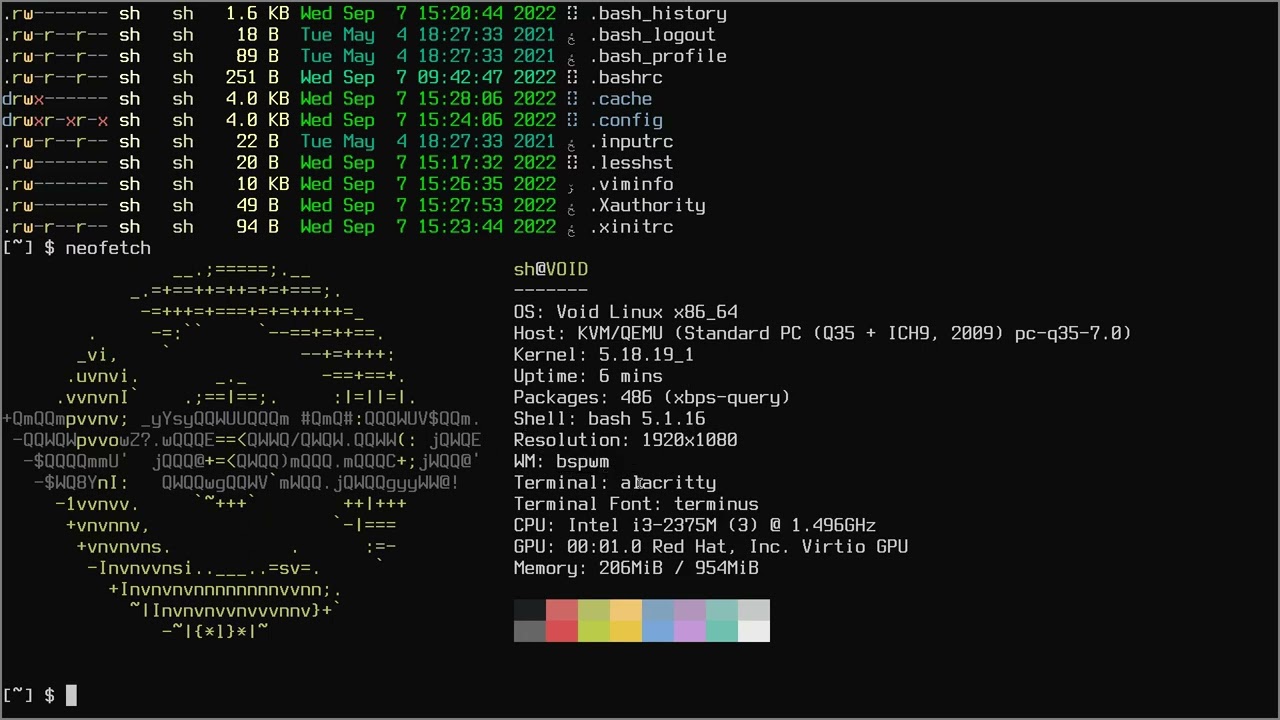
Task: Select the .lesshst file name
Action: (x=631, y=163)
